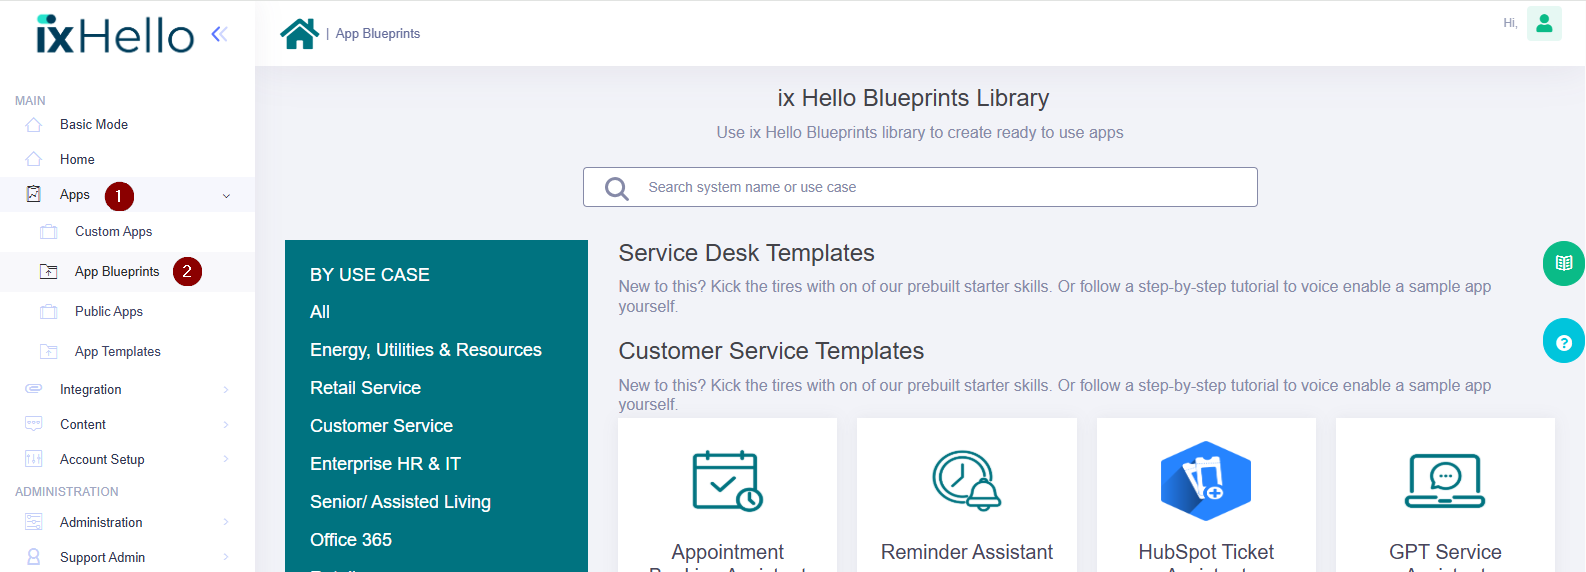The height and width of the screenshot is (572, 1586).
Task: Filter blueprints by All use cases
Action: (x=320, y=312)
